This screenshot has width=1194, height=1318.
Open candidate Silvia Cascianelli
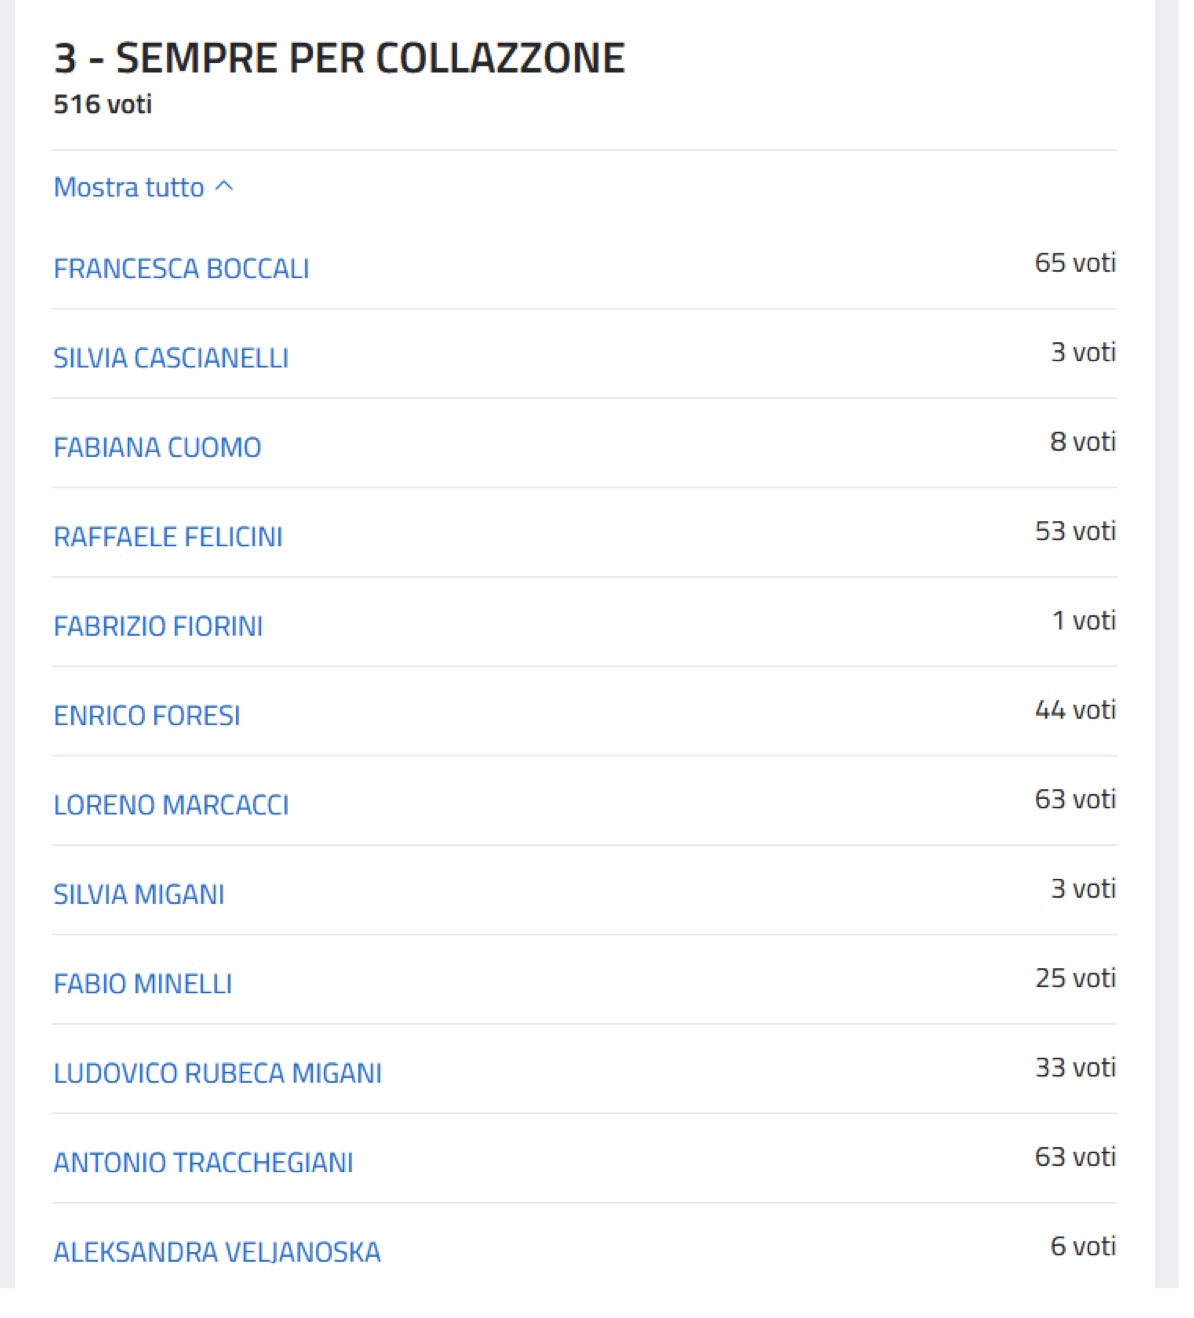(171, 358)
